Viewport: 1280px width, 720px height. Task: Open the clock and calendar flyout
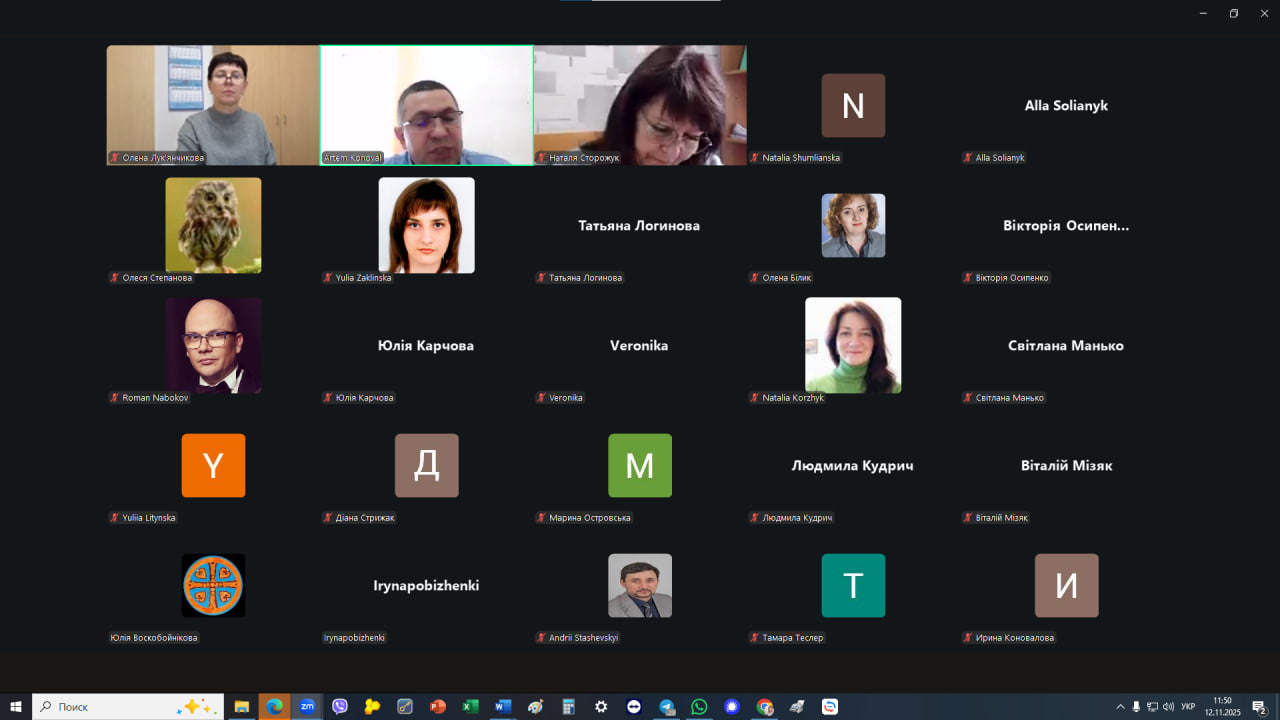(1222, 706)
